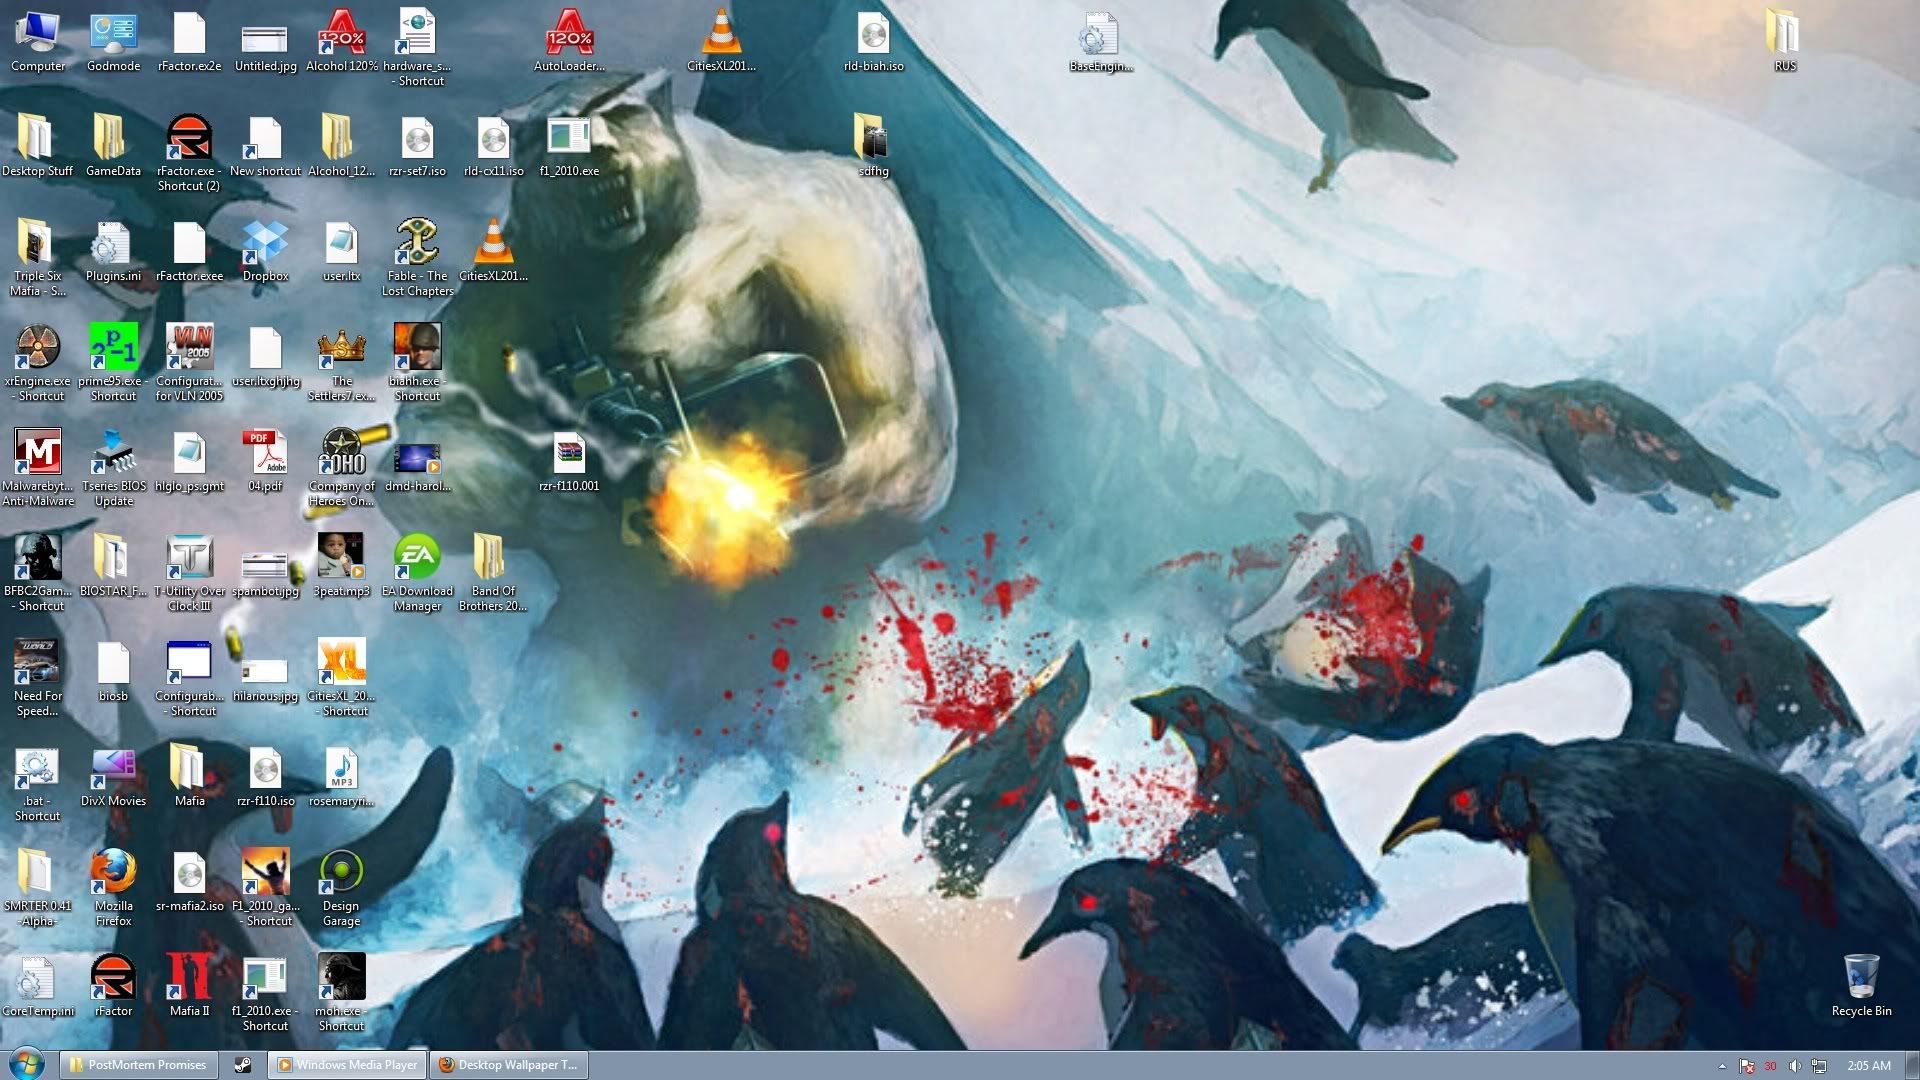Click the Steam taskbar icon
Image resolution: width=1920 pixels, height=1080 pixels.
242,1065
